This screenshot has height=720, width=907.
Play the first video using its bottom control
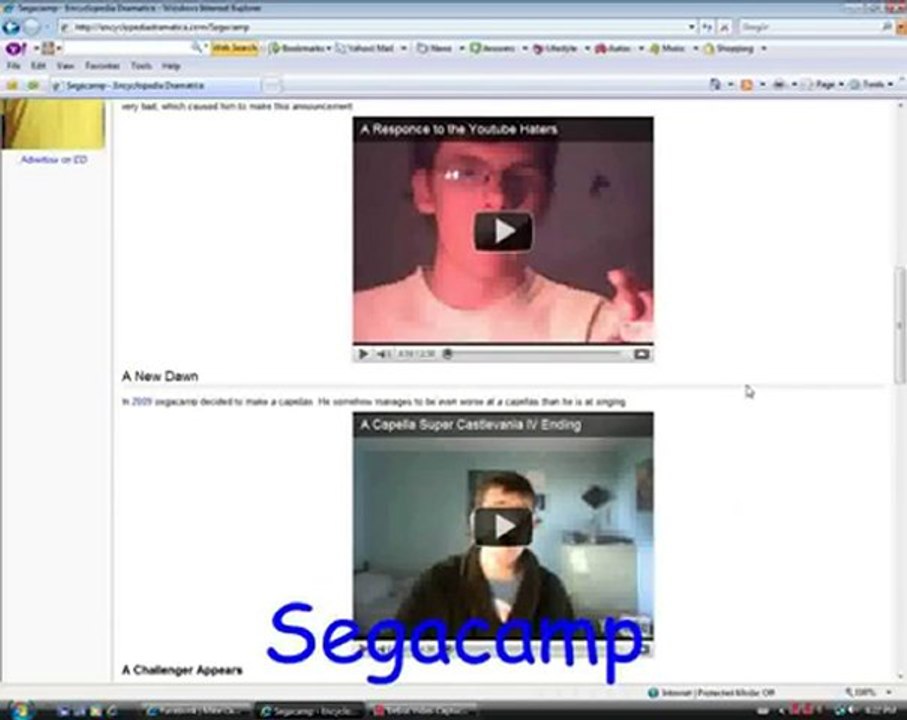pyautogui.click(x=363, y=353)
